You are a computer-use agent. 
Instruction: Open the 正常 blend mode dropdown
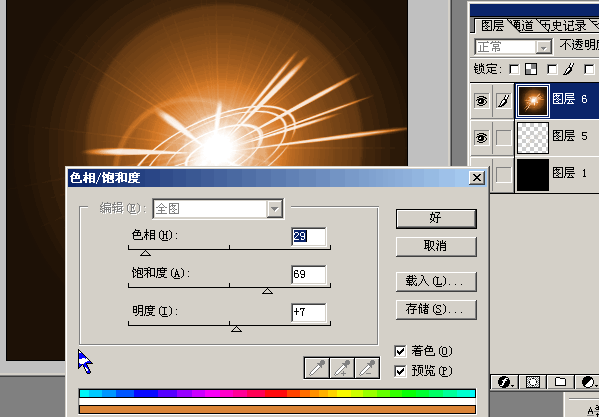tap(513, 47)
